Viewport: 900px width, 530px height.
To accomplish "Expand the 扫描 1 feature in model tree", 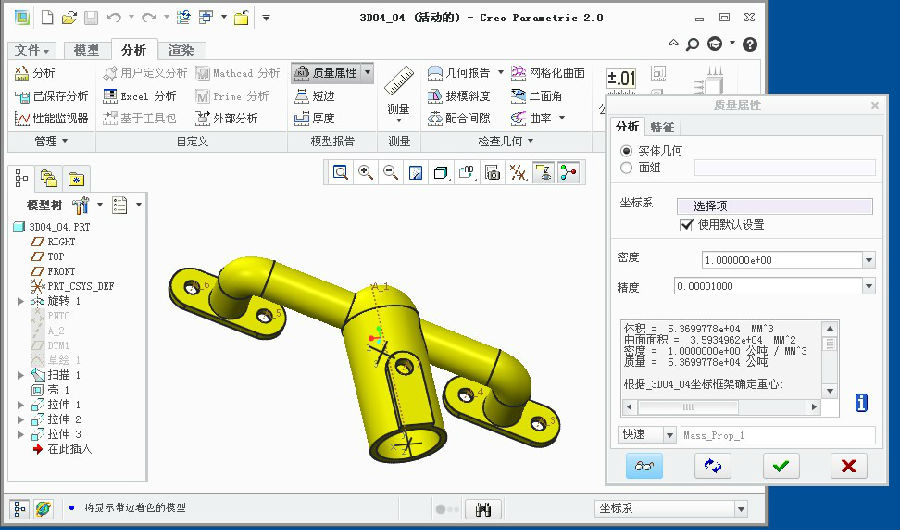I will [22, 375].
